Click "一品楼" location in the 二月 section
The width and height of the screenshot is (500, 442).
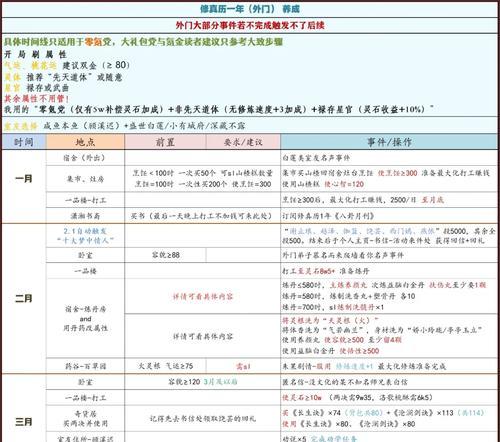tap(85, 271)
